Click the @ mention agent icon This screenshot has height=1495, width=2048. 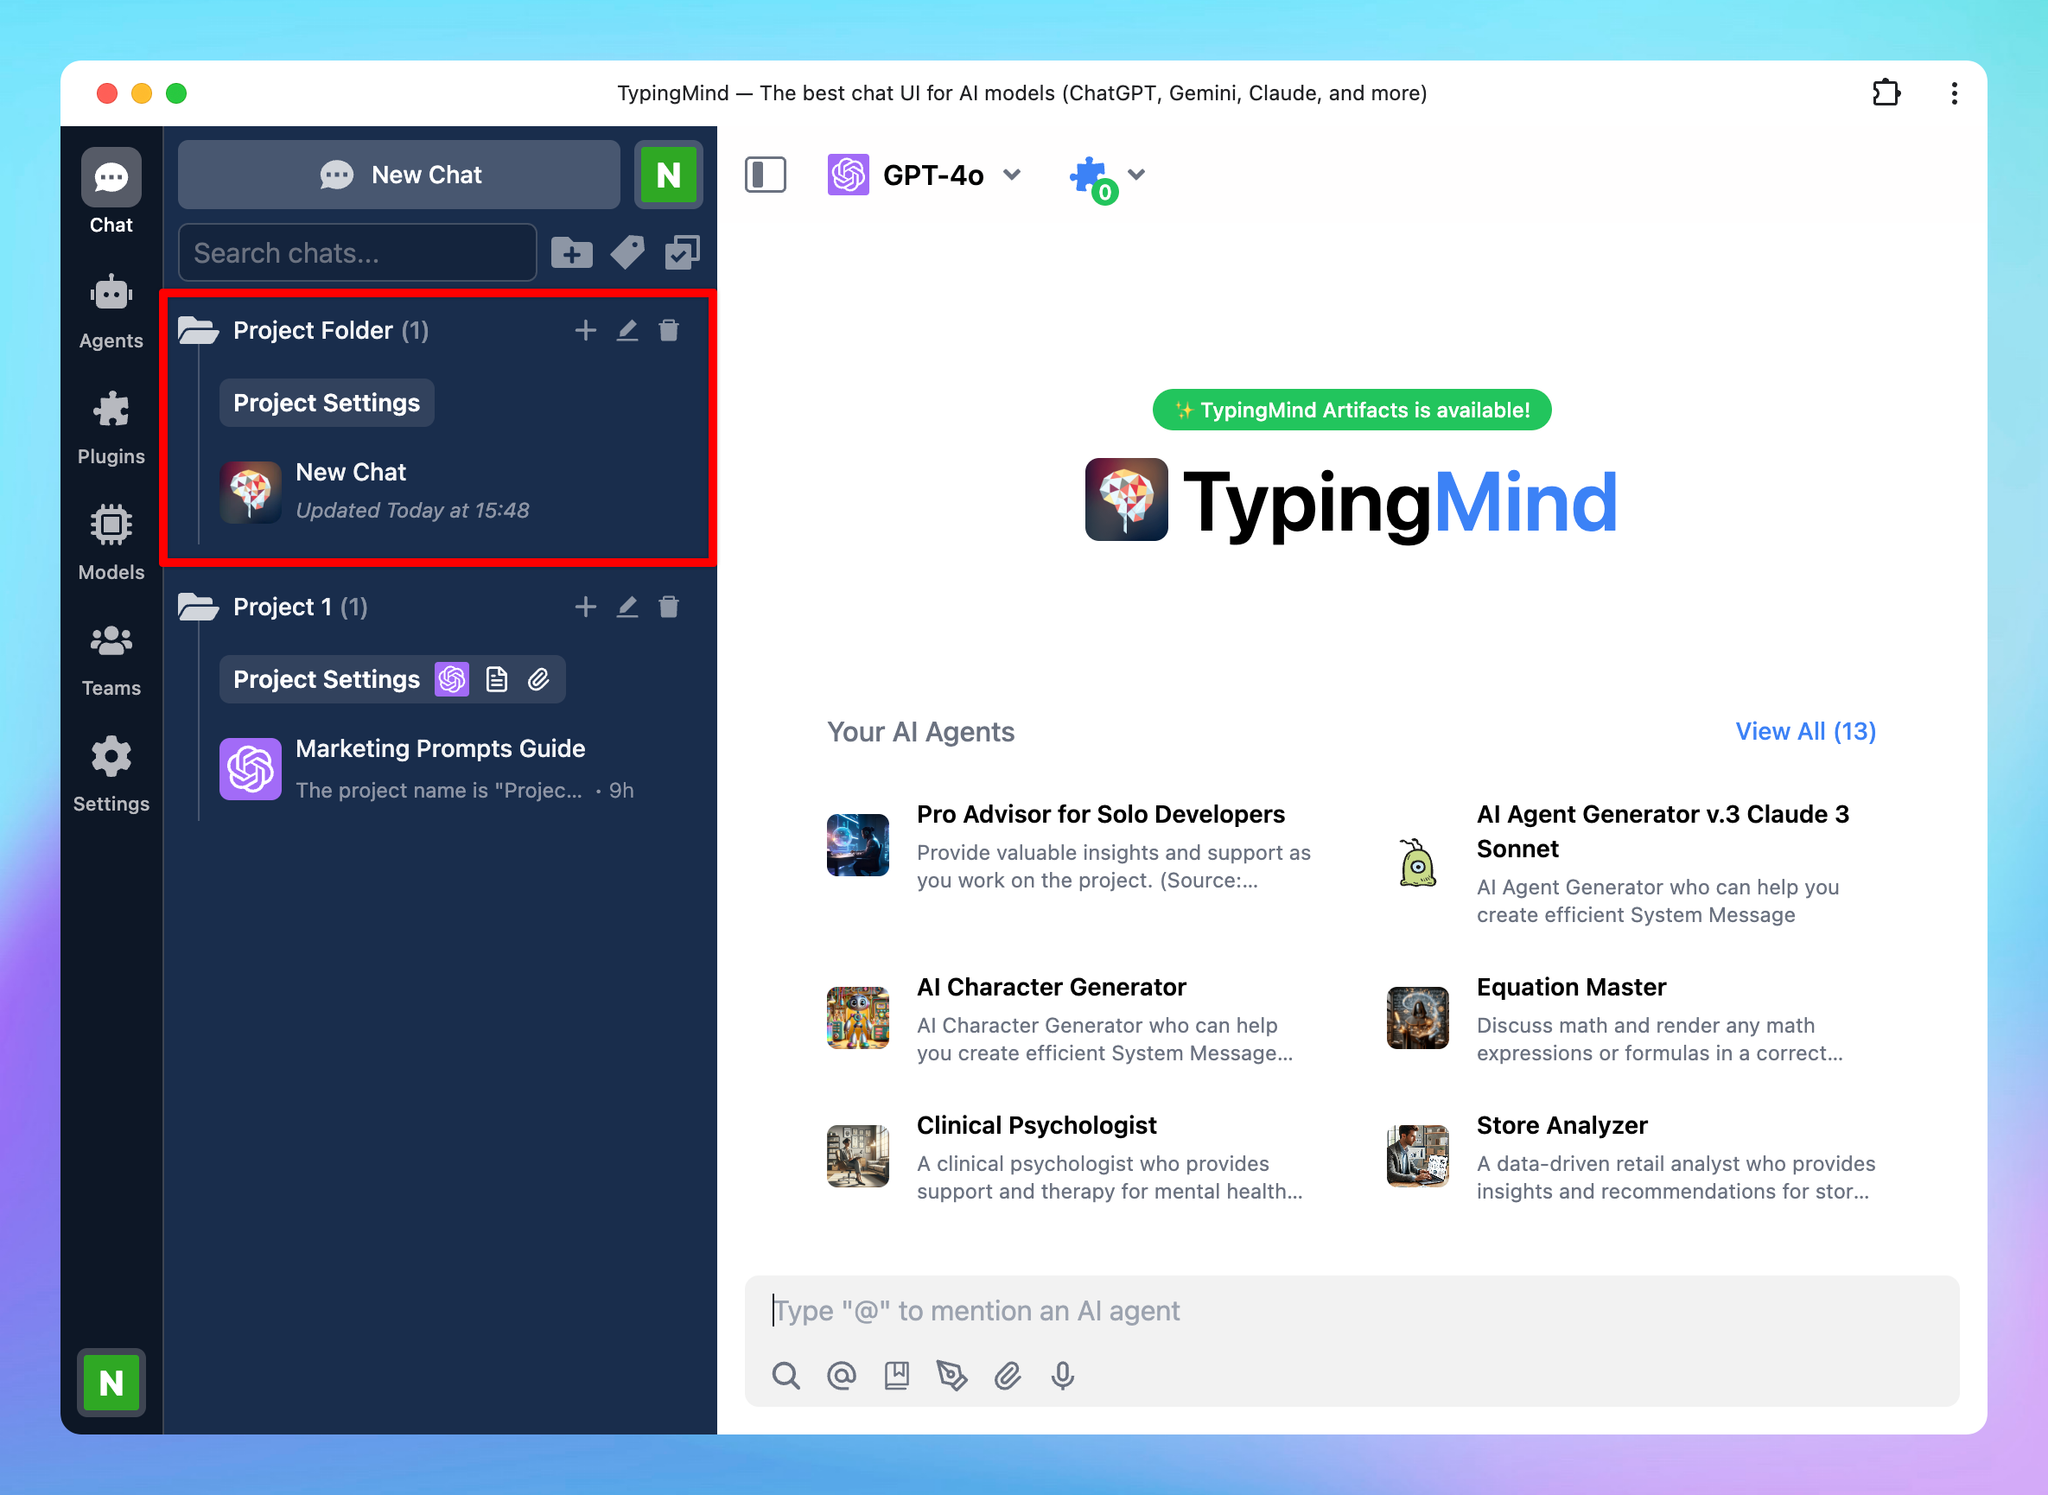pos(842,1376)
